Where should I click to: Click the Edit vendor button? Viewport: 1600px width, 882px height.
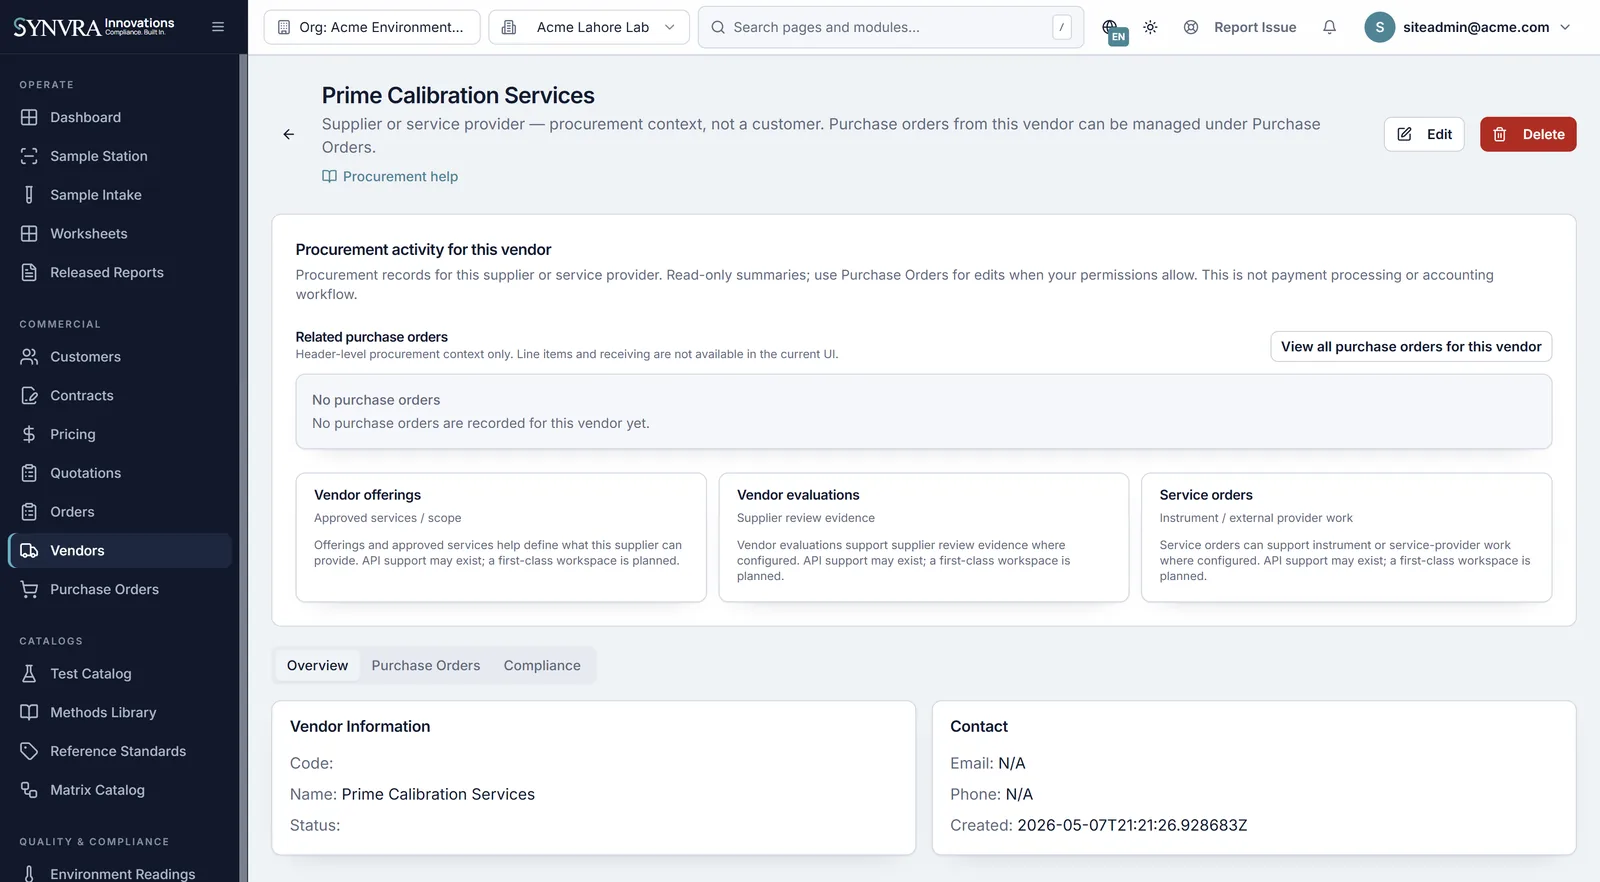click(1424, 134)
